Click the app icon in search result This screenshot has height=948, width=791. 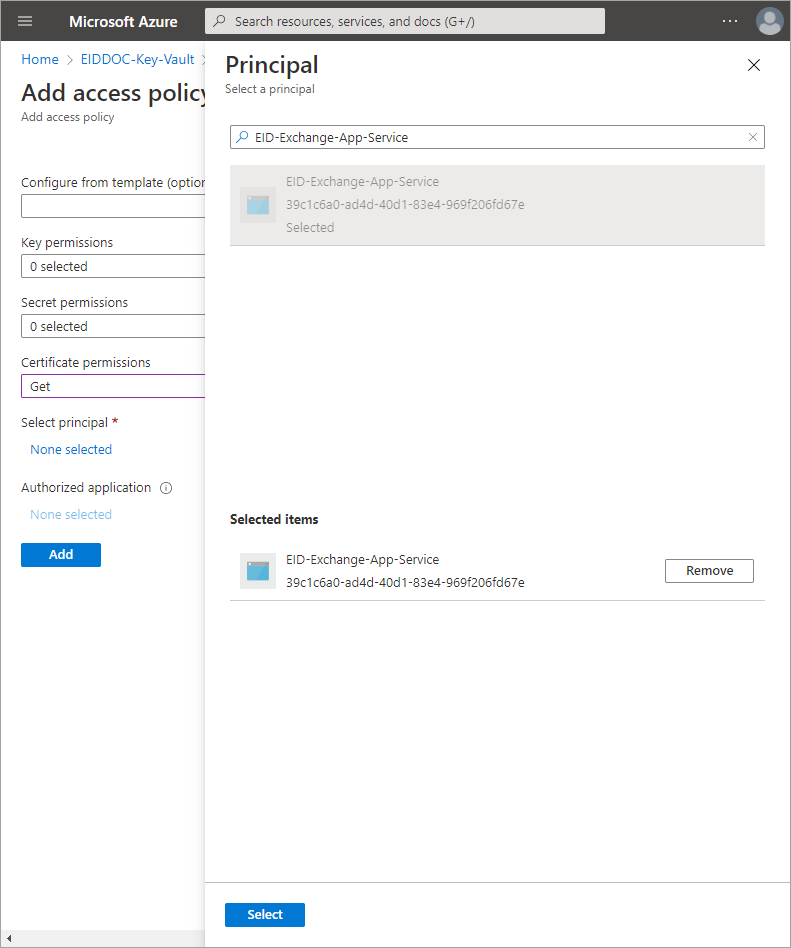[x=258, y=205]
